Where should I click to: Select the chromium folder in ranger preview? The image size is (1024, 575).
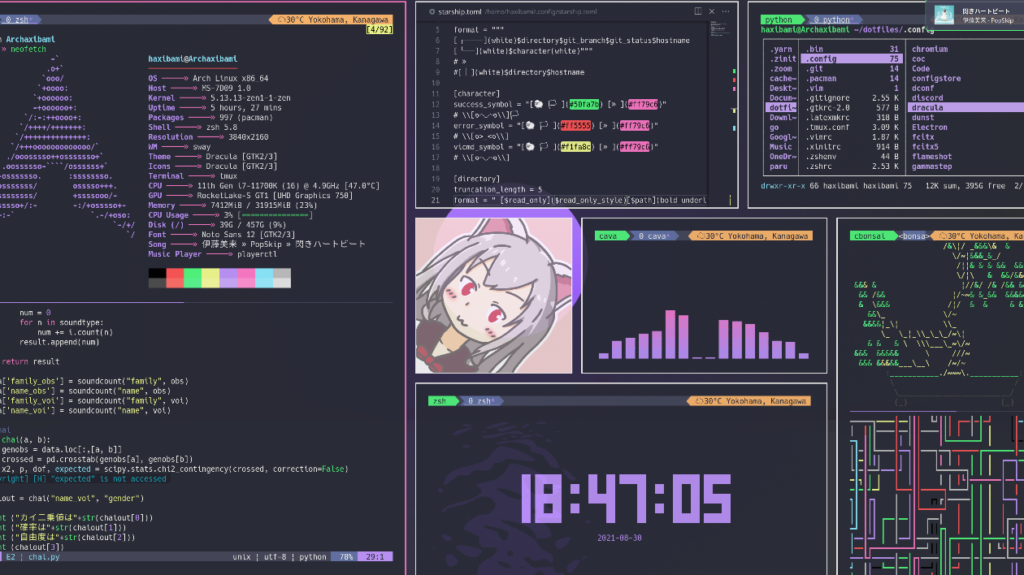(930, 49)
